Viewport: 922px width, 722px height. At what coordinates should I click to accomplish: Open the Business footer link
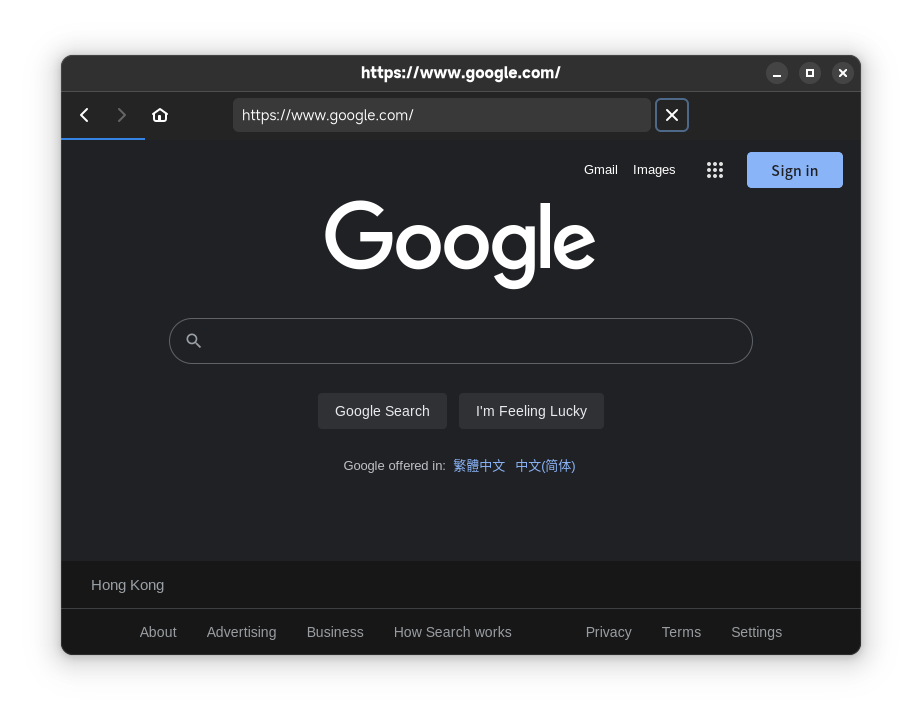[335, 632]
